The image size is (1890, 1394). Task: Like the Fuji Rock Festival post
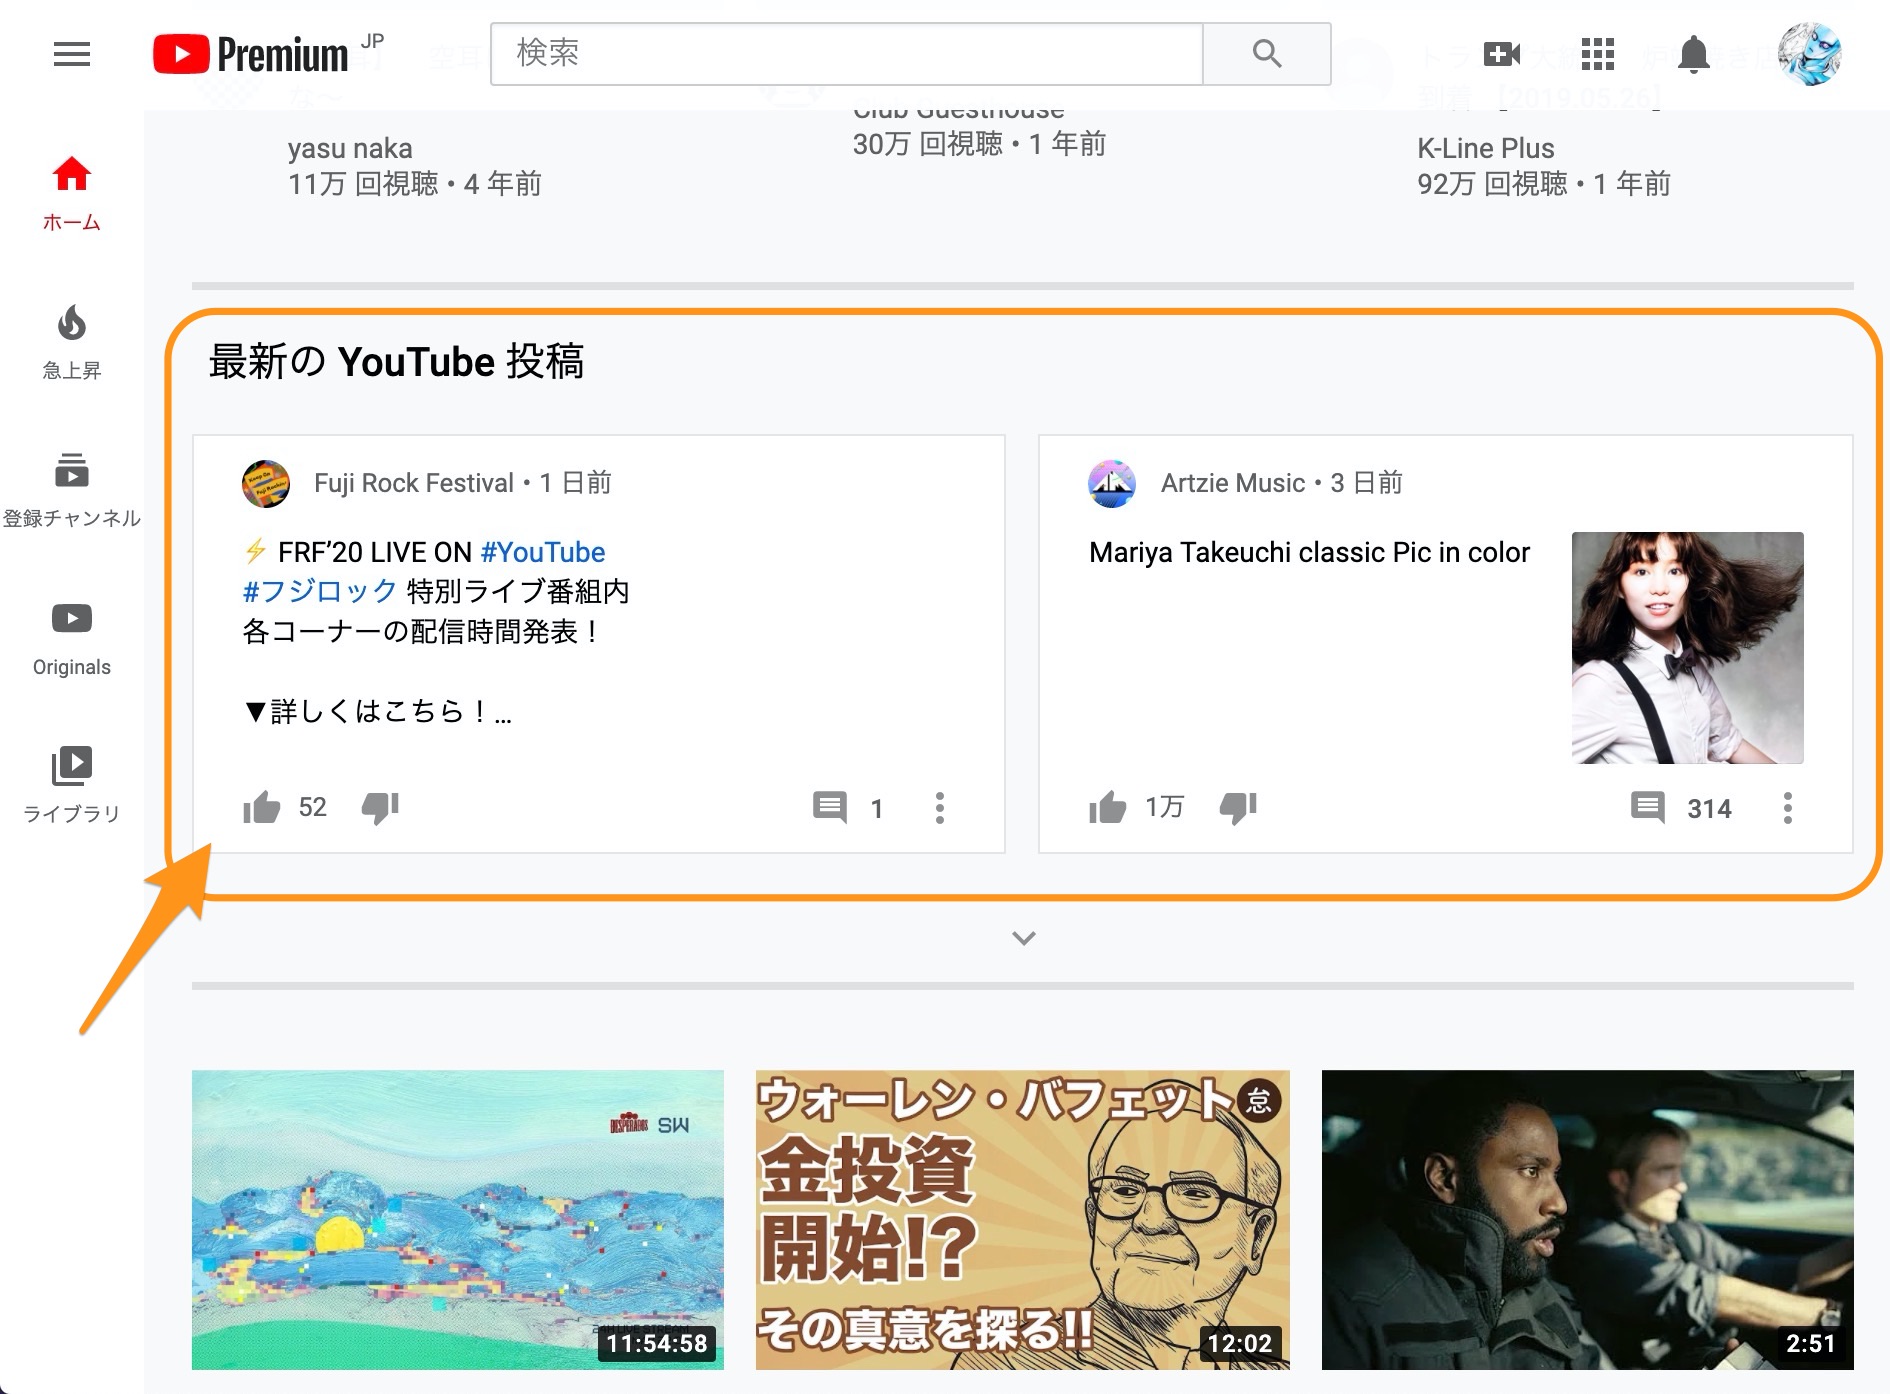pyautogui.click(x=262, y=807)
